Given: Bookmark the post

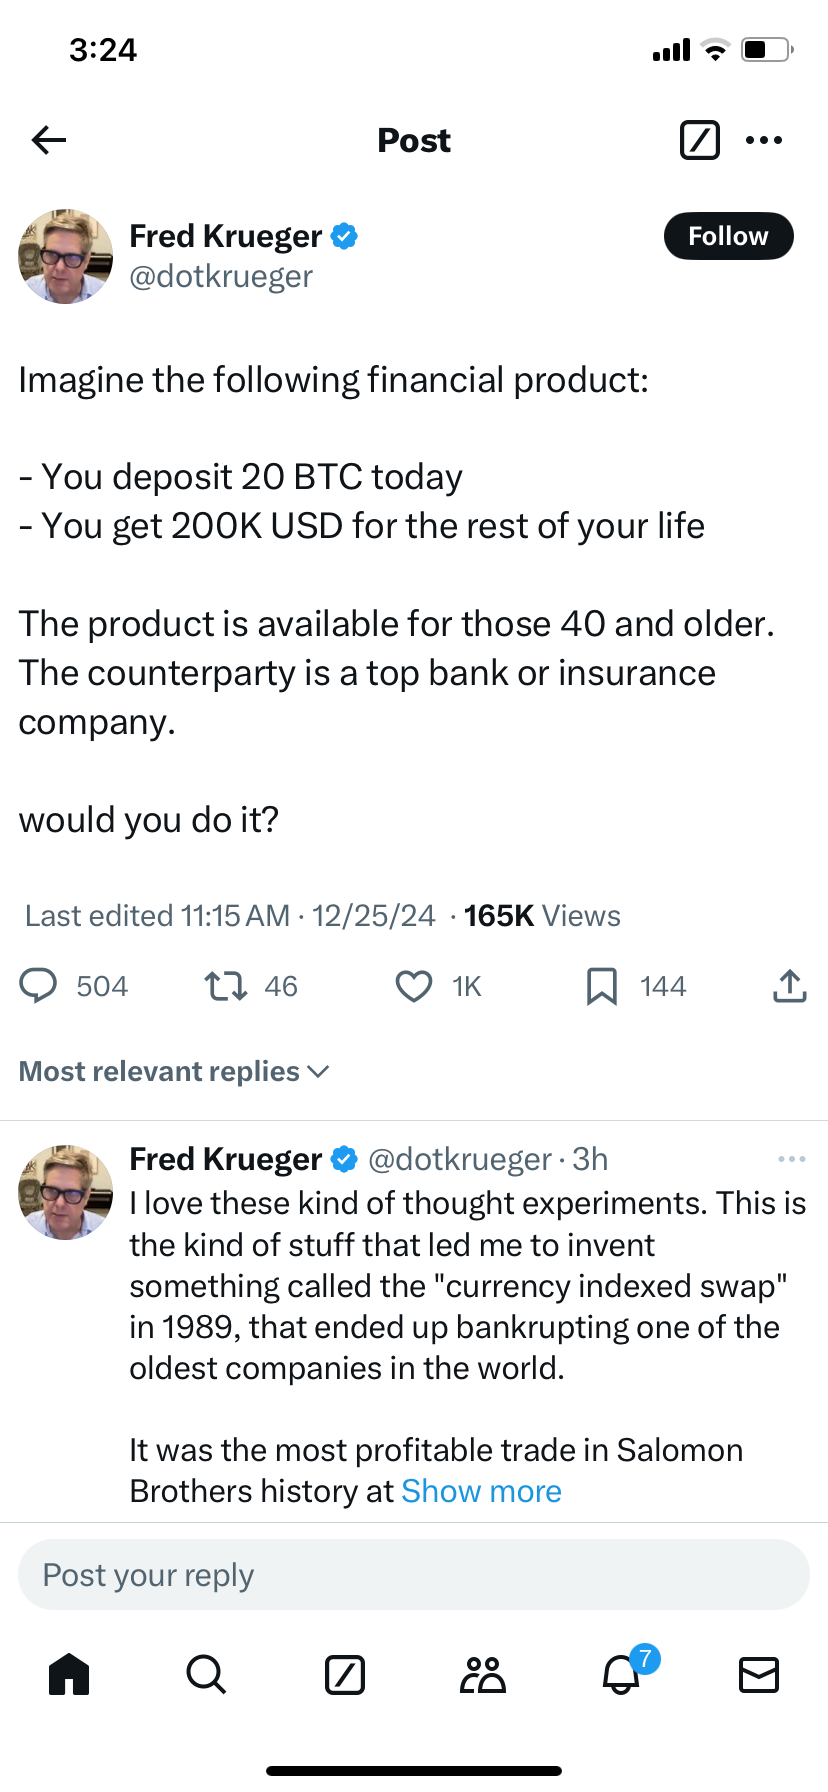Looking at the screenshot, I should [601, 986].
